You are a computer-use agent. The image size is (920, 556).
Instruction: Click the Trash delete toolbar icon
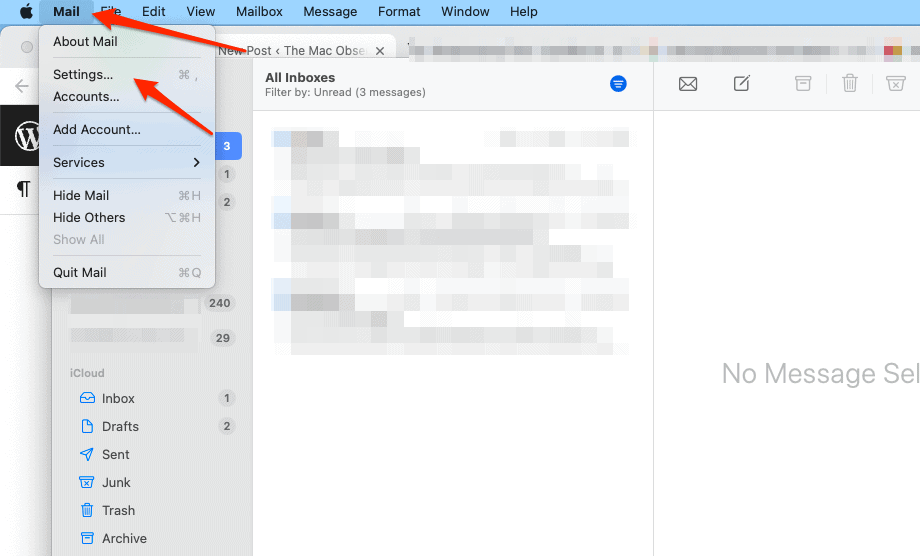click(850, 84)
